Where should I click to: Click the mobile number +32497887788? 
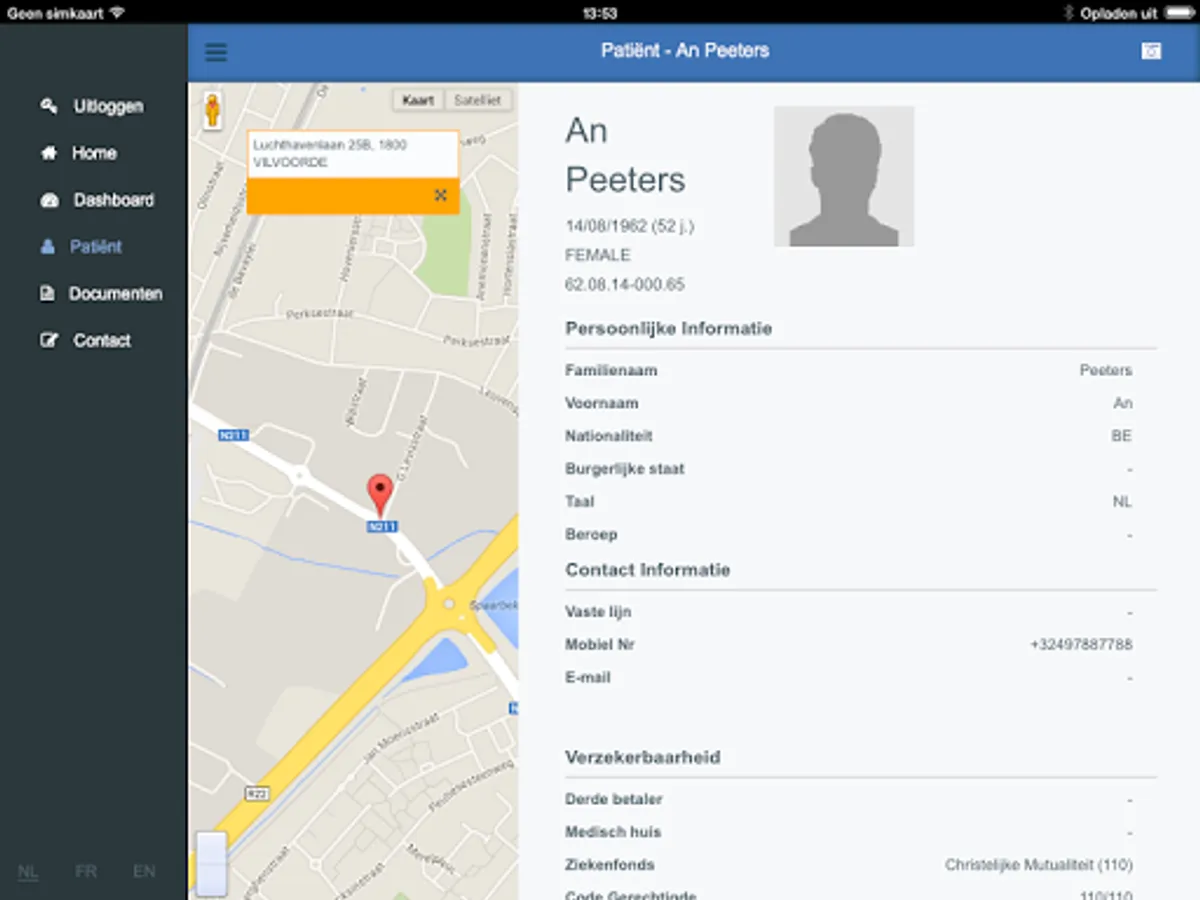click(x=1081, y=645)
